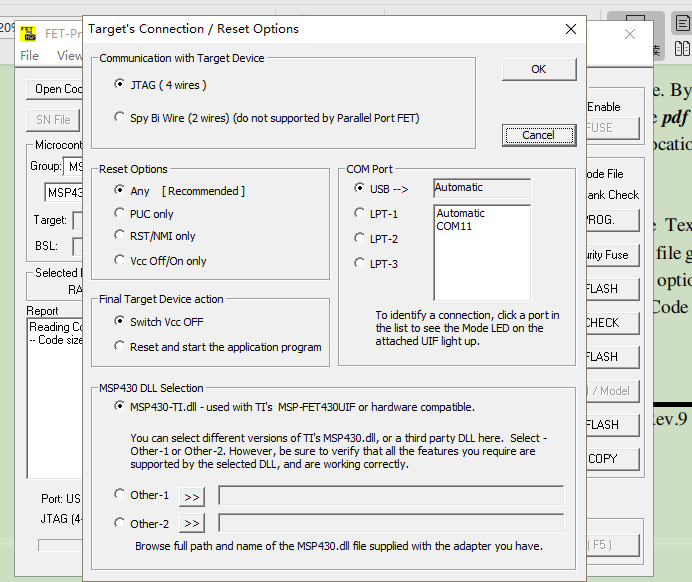Click the USB port Automatic text field
Viewport: 692px width, 582px height.
(482, 188)
